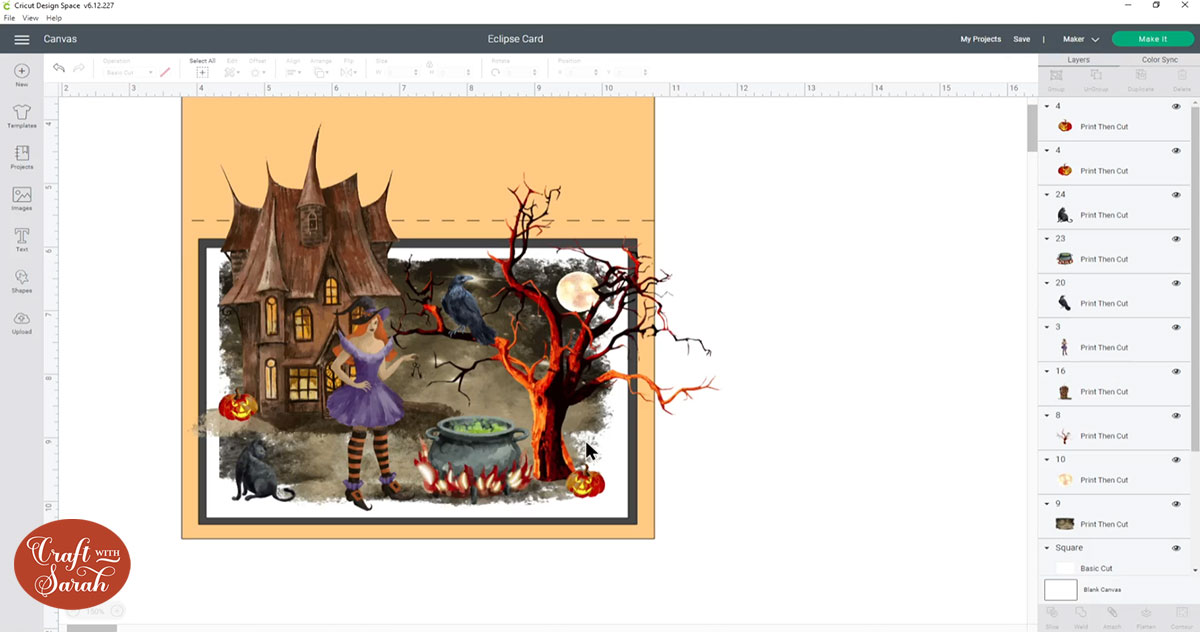Viewport: 1200px width, 632px height.
Task: Open the Maker machine dropdown
Action: pyautogui.click(x=1080, y=39)
